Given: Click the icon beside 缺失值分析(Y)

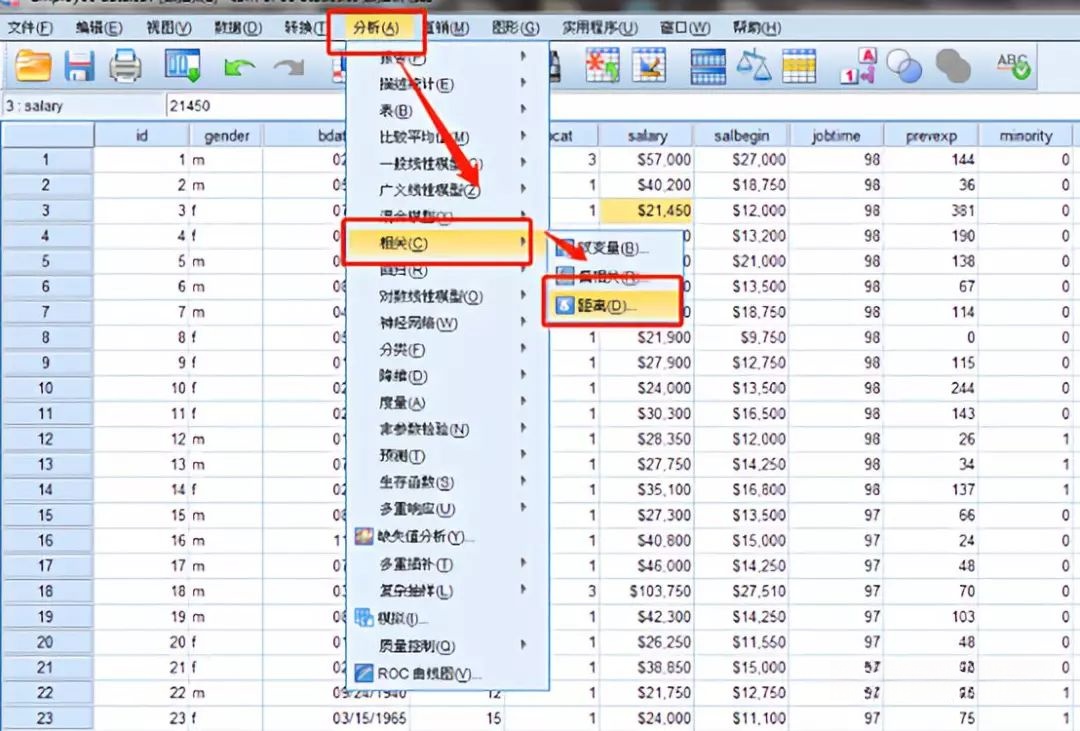Looking at the screenshot, I should (364, 536).
